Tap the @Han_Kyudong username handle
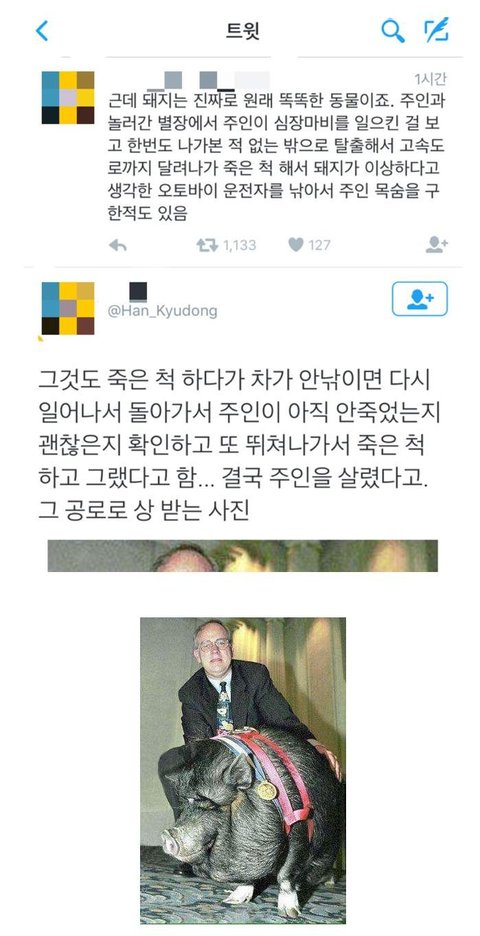Image resolution: width=480 pixels, height=936 pixels. [162, 311]
